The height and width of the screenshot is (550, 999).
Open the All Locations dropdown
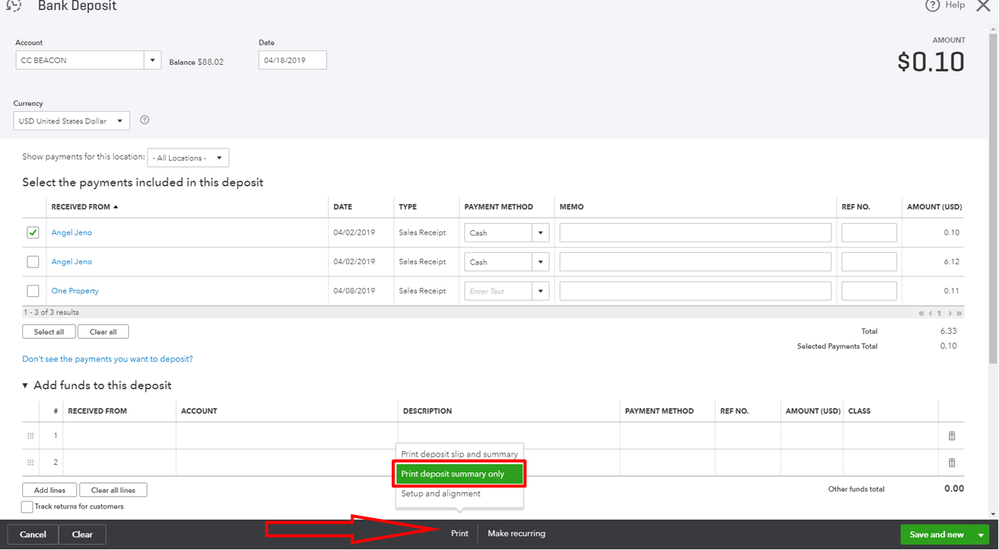click(x=219, y=158)
